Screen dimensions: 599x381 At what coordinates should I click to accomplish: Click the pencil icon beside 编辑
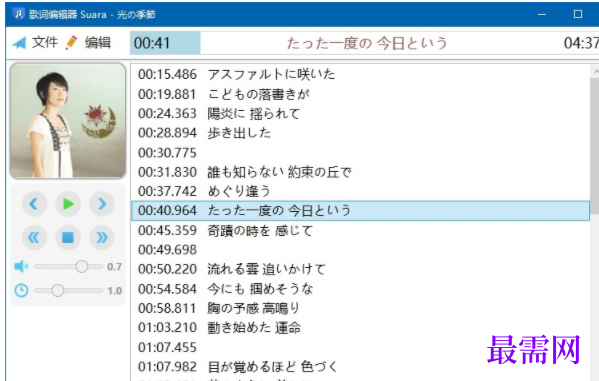[x=71, y=42]
